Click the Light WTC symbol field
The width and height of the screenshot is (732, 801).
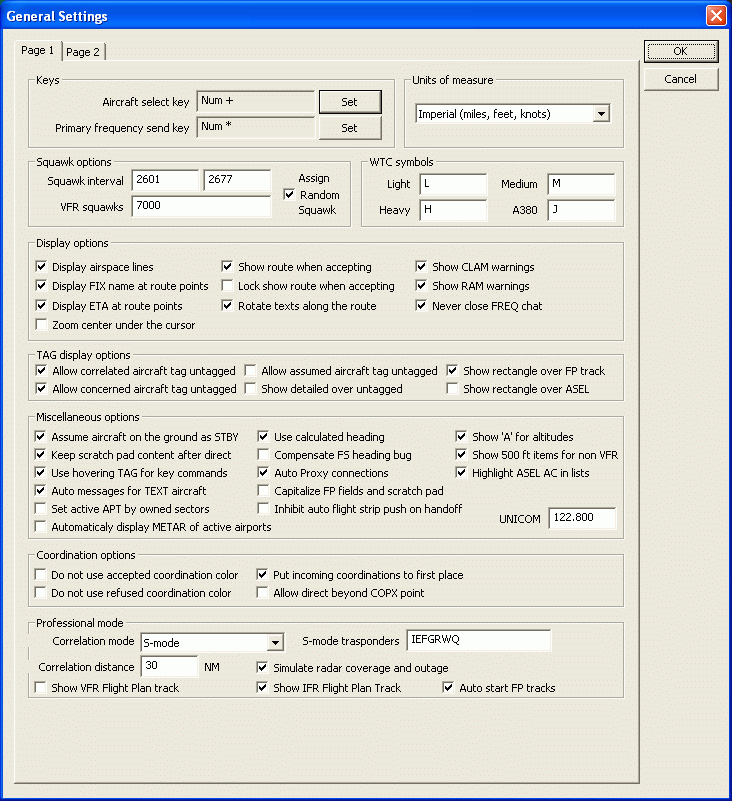coord(453,184)
